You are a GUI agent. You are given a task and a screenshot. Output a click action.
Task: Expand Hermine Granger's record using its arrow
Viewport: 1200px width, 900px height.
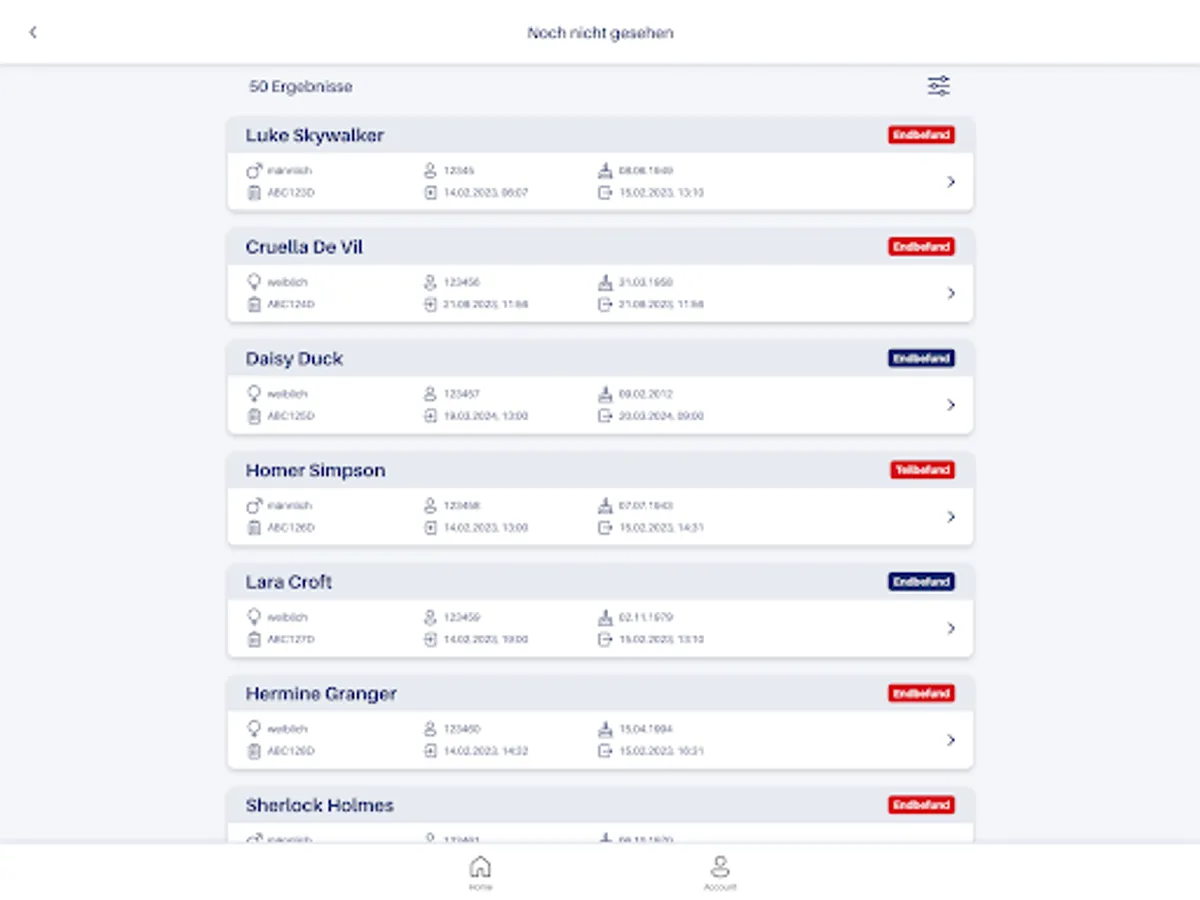[951, 740]
